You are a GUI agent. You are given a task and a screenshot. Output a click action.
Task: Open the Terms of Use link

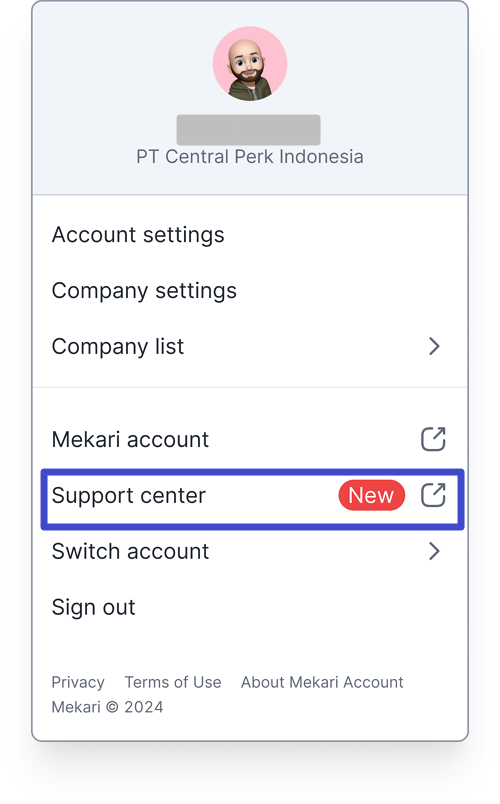point(173,682)
